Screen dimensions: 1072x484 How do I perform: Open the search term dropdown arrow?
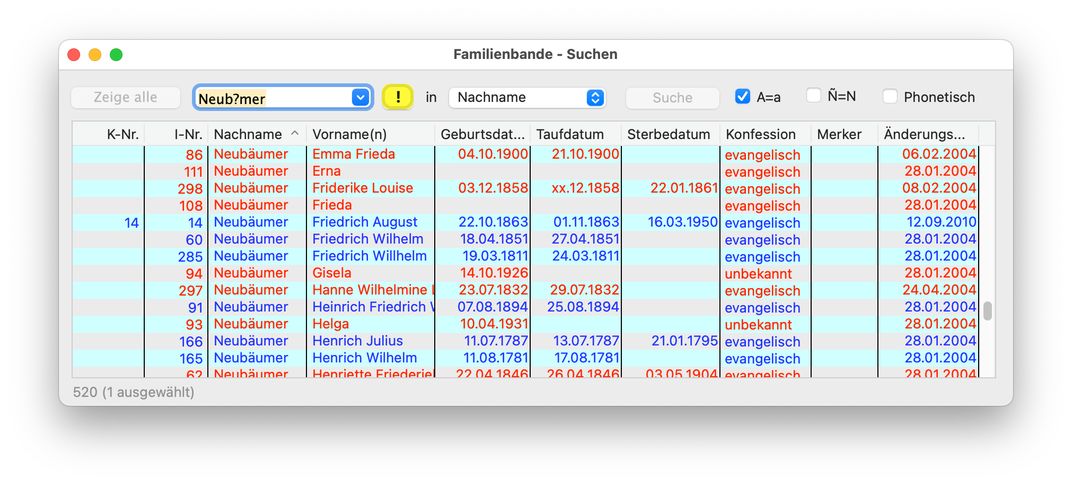pyautogui.click(x=361, y=97)
